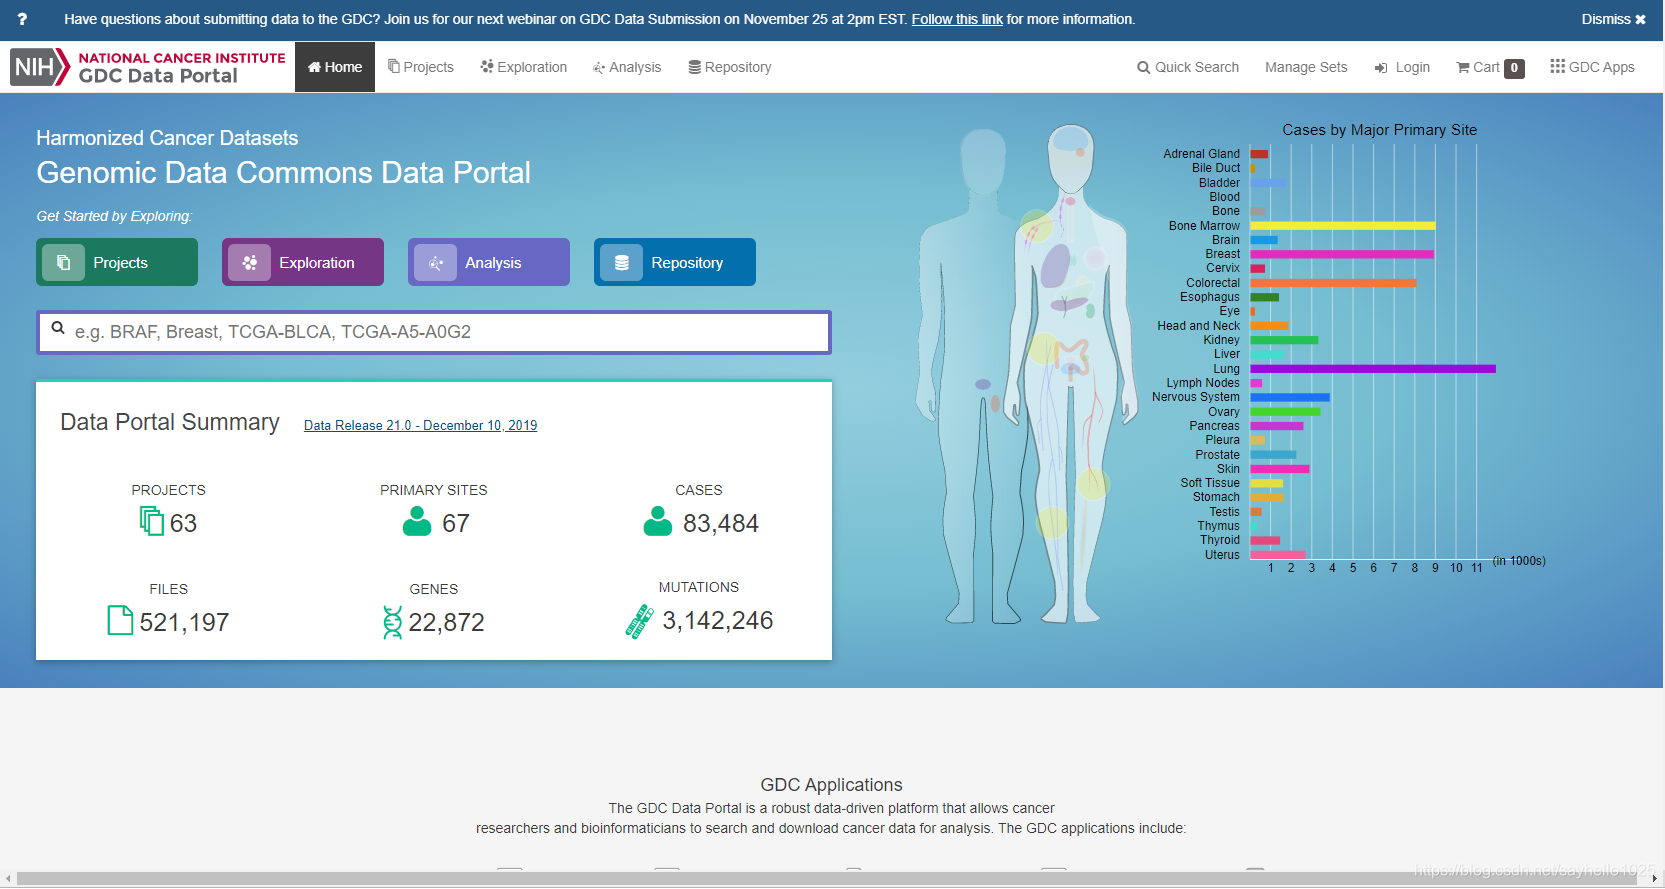Click the blue Repository button
The image size is (1665, 889).
pyautogui.click(x=675, y=262)
